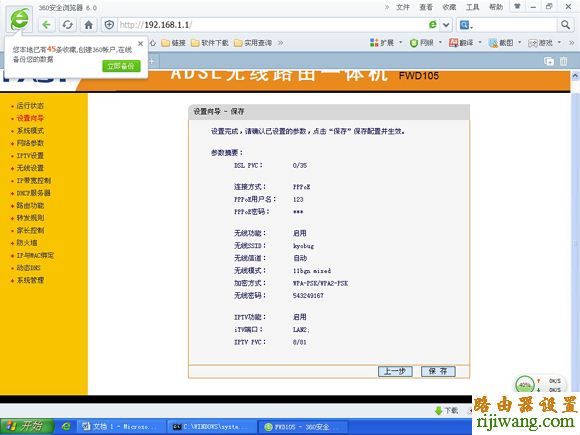Open the 实用查询 bookmarks folder
This screenshot has height=435, width=580.
(x=253, y=43)
